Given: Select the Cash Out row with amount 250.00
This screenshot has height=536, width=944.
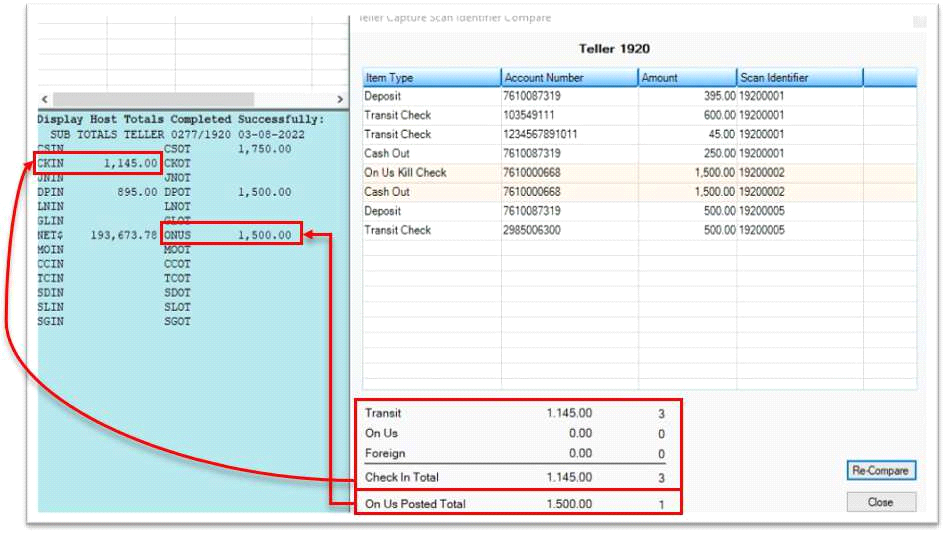Looking at the screenshot, I should [x=640, y=154].
